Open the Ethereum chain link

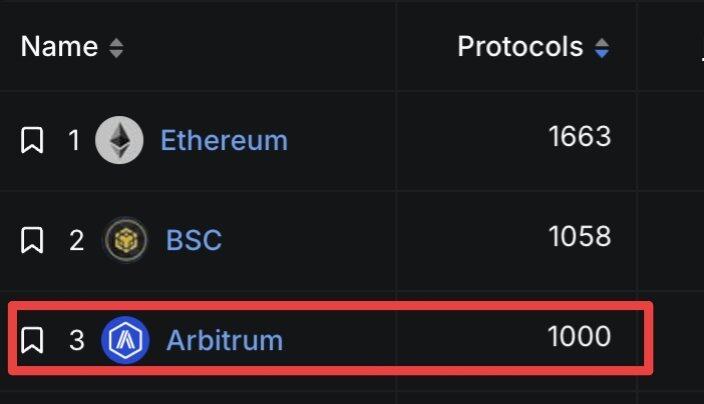224,140
